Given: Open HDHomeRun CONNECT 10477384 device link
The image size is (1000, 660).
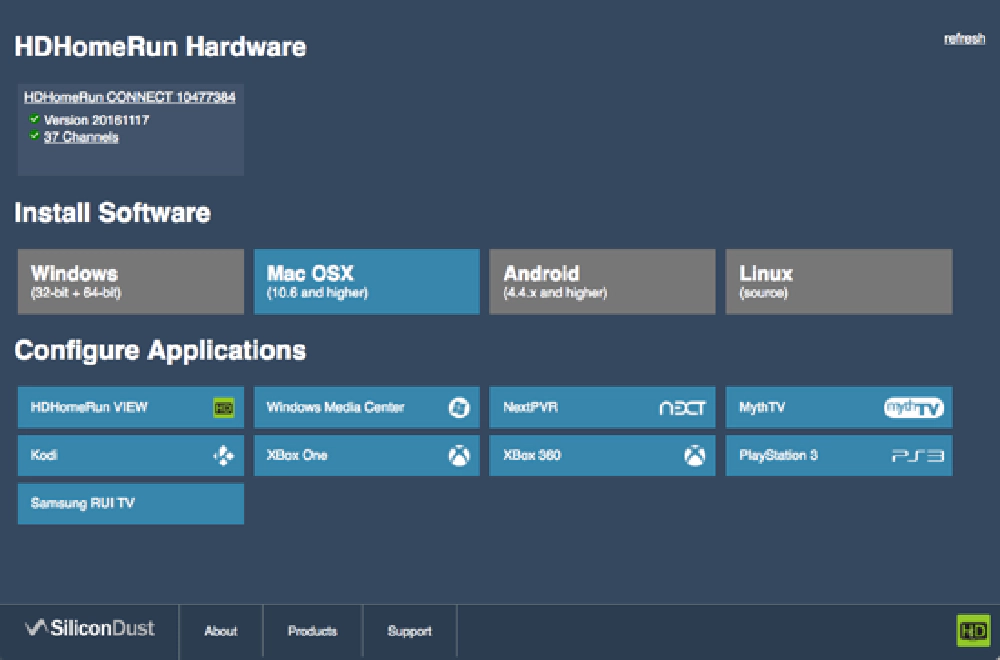Looking at the screenshot, I should point(129,97).
